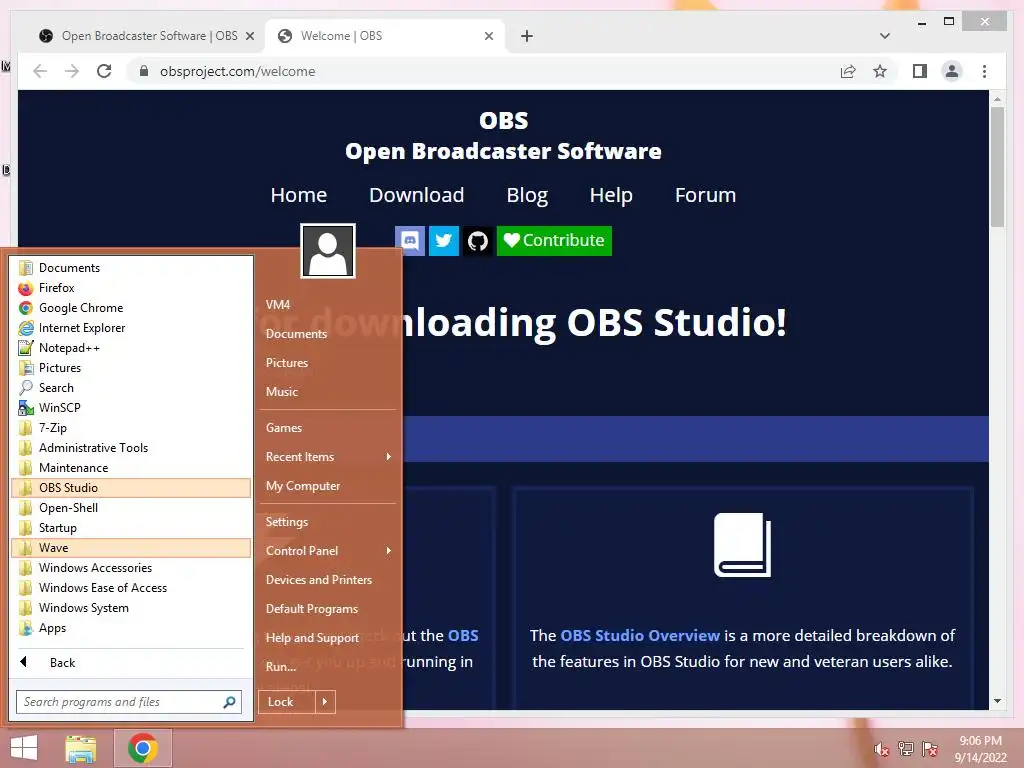Follow the OBS Studio Overview link
Viewport: 1024px width, 768px height.
(x=640, y=635)
